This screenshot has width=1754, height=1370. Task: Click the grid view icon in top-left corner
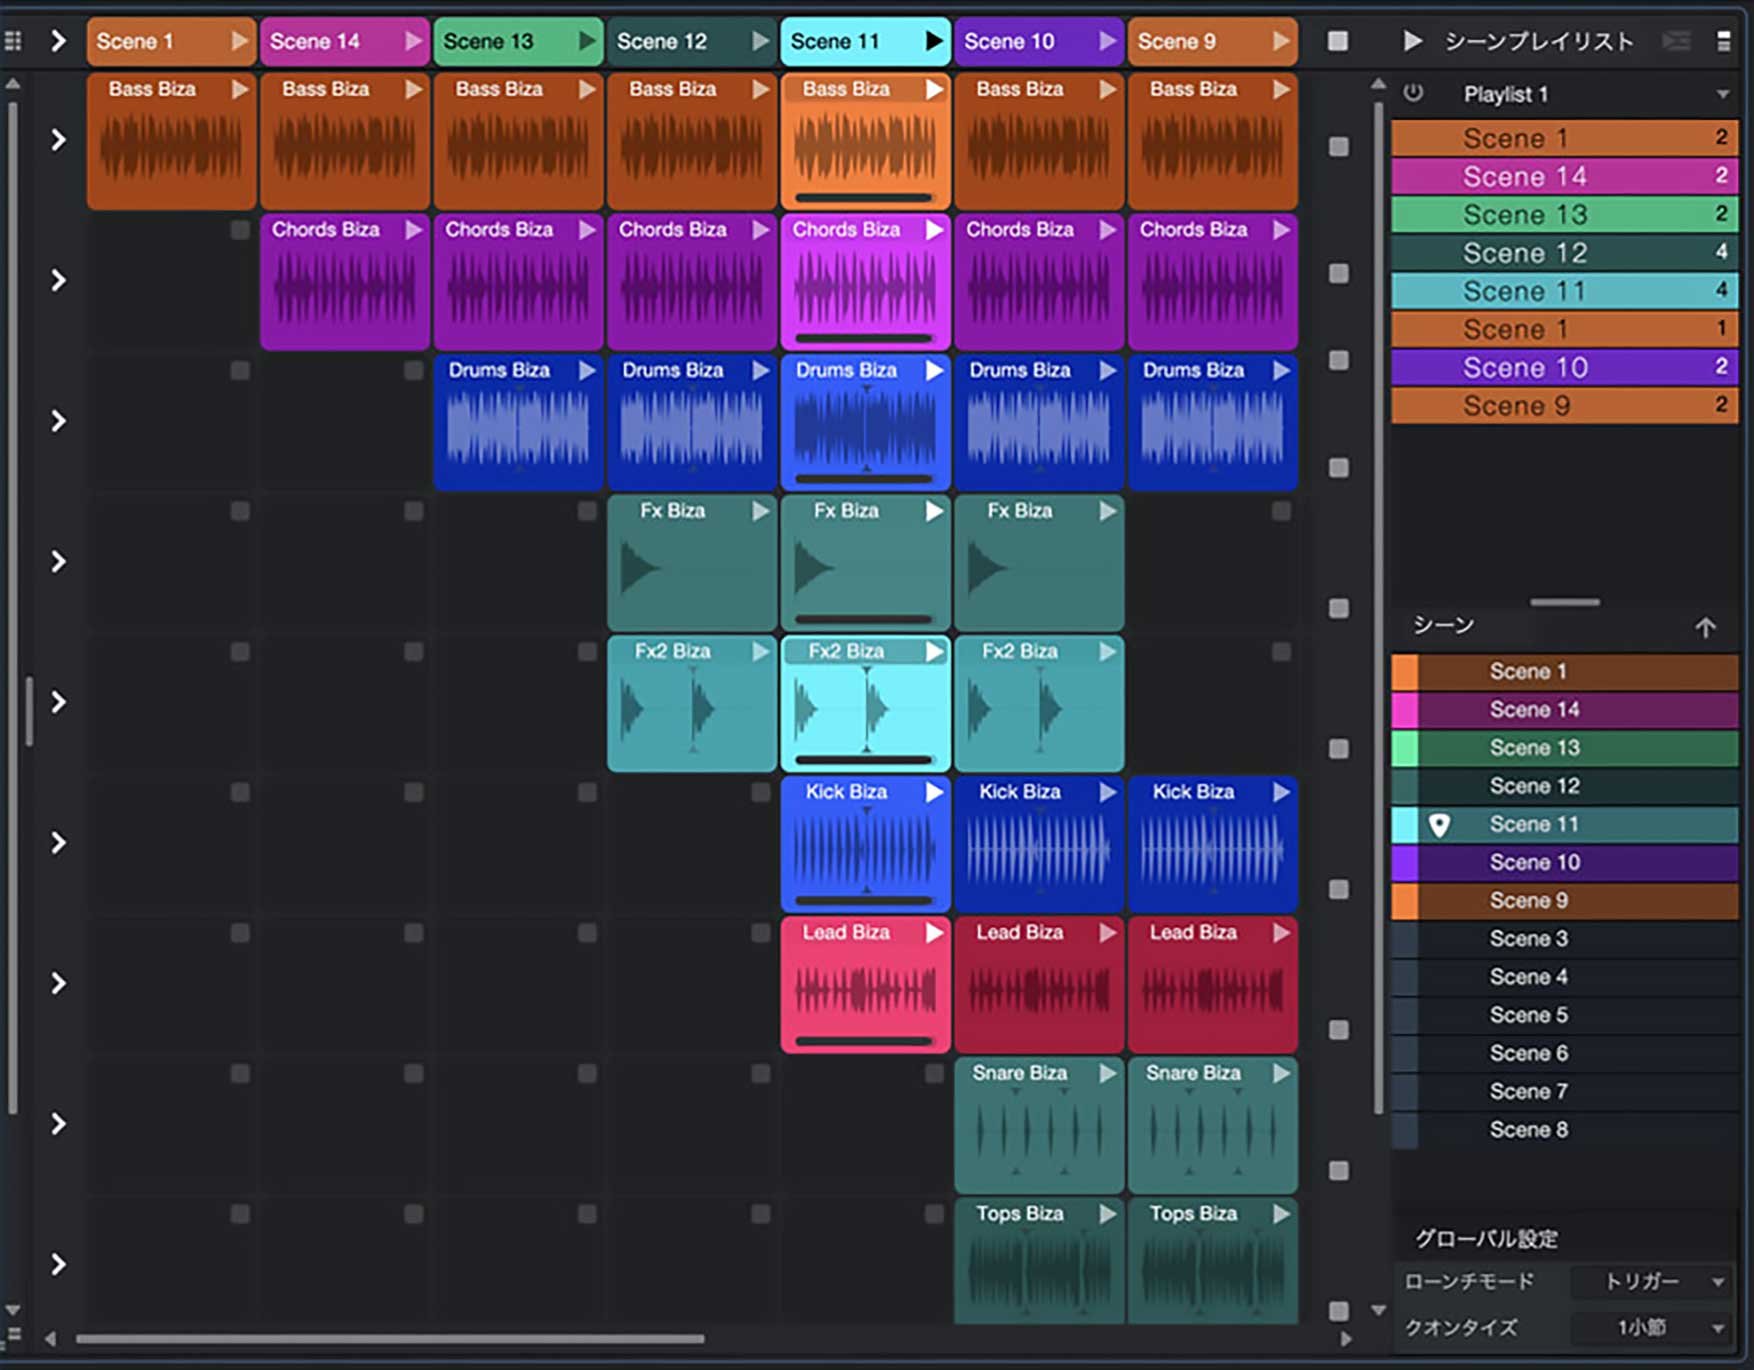tap(14, 41)
